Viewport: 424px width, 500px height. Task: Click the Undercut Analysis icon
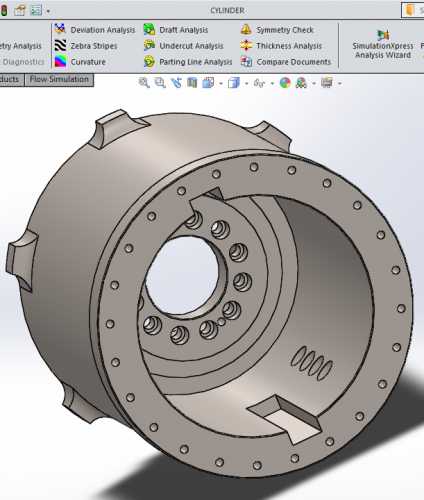coord(149,45)
